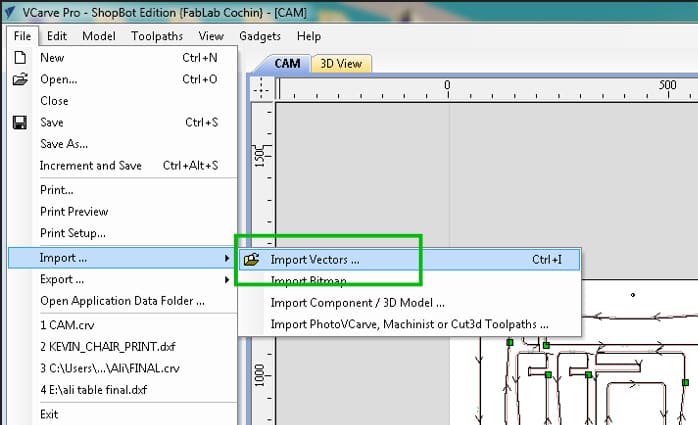The height and width of the screenshot is (425, 698).
Task: Select Save in the File menu
Action: 122,122
